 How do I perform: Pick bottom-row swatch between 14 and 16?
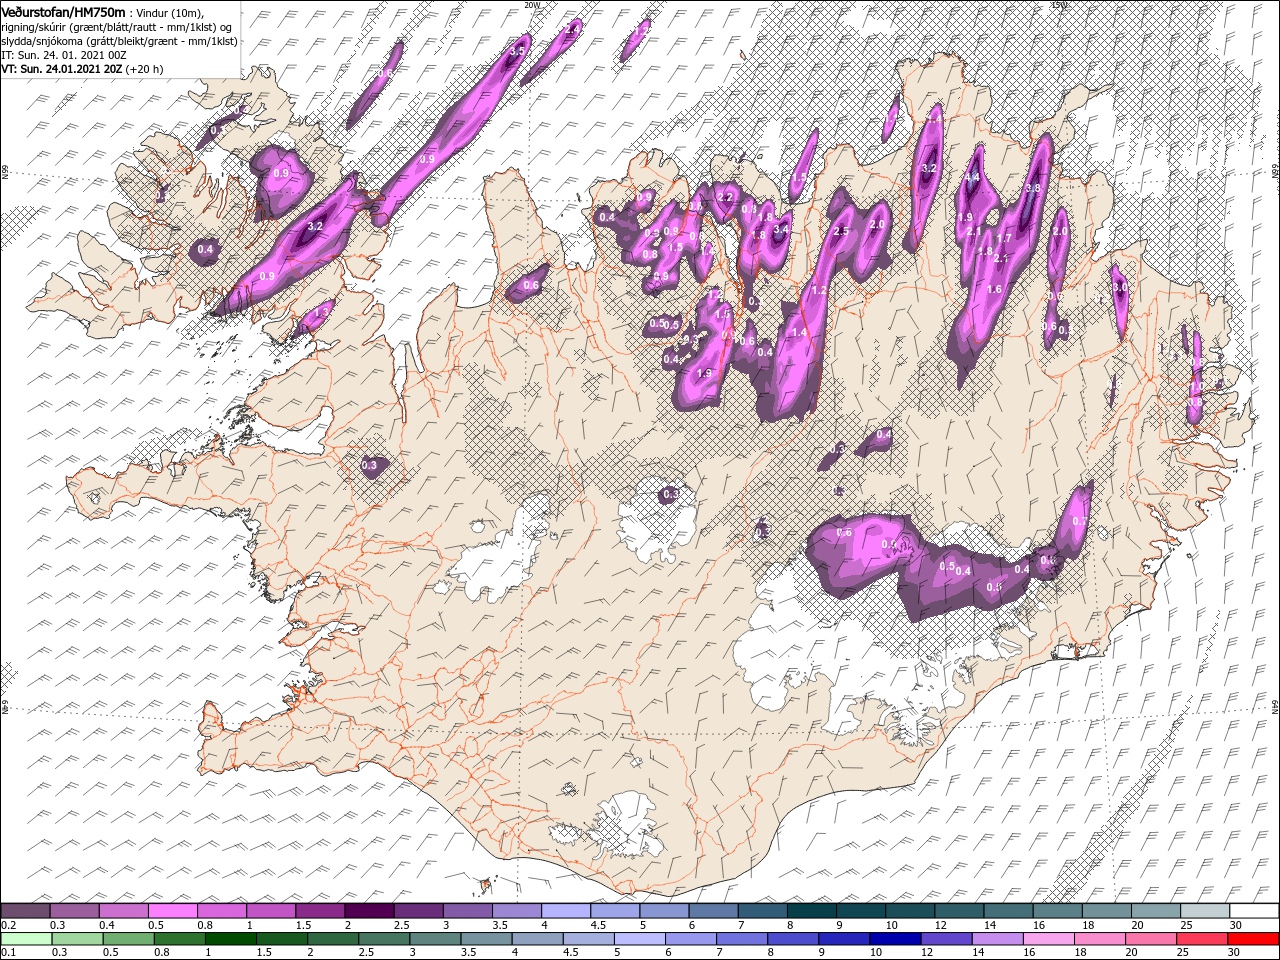(998, 939)
